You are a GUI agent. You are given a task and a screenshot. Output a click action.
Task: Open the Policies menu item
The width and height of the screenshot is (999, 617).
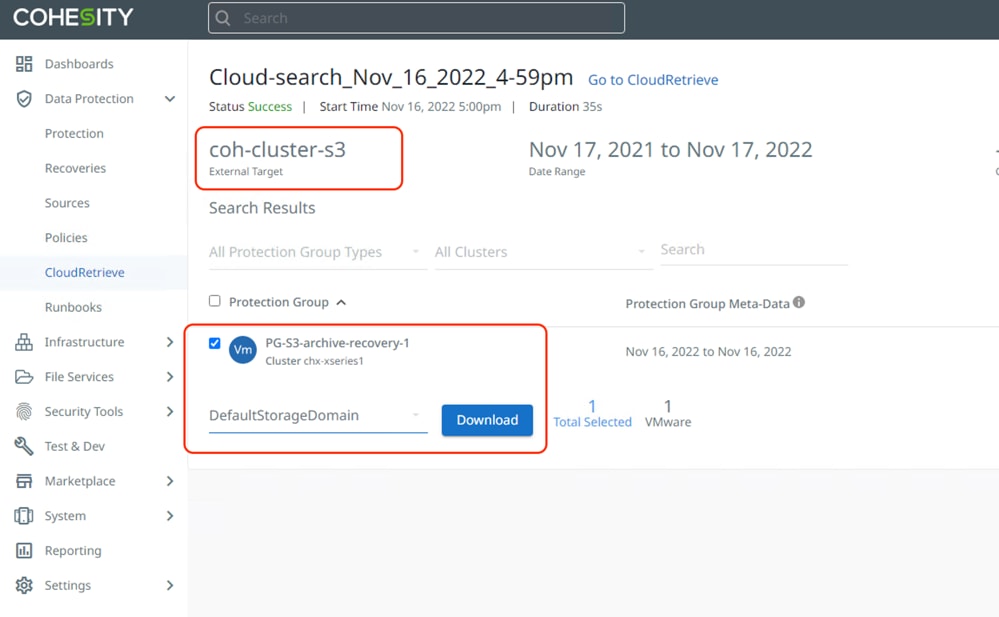pos(66,238)
